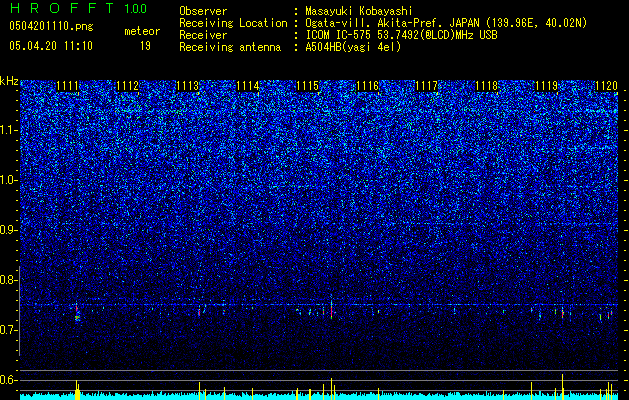Click the 1112 time marker

(127, 86)
